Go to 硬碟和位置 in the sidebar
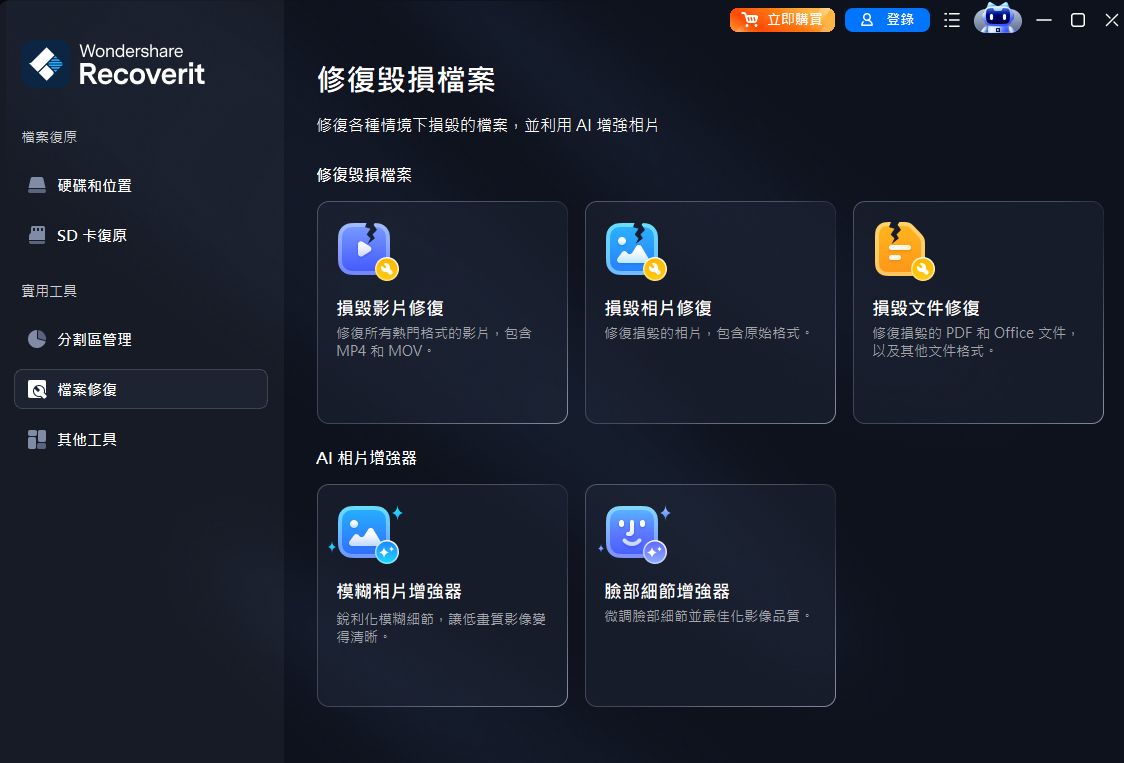This screenshot has width=1124, height=763. click(x=140, y=186)
